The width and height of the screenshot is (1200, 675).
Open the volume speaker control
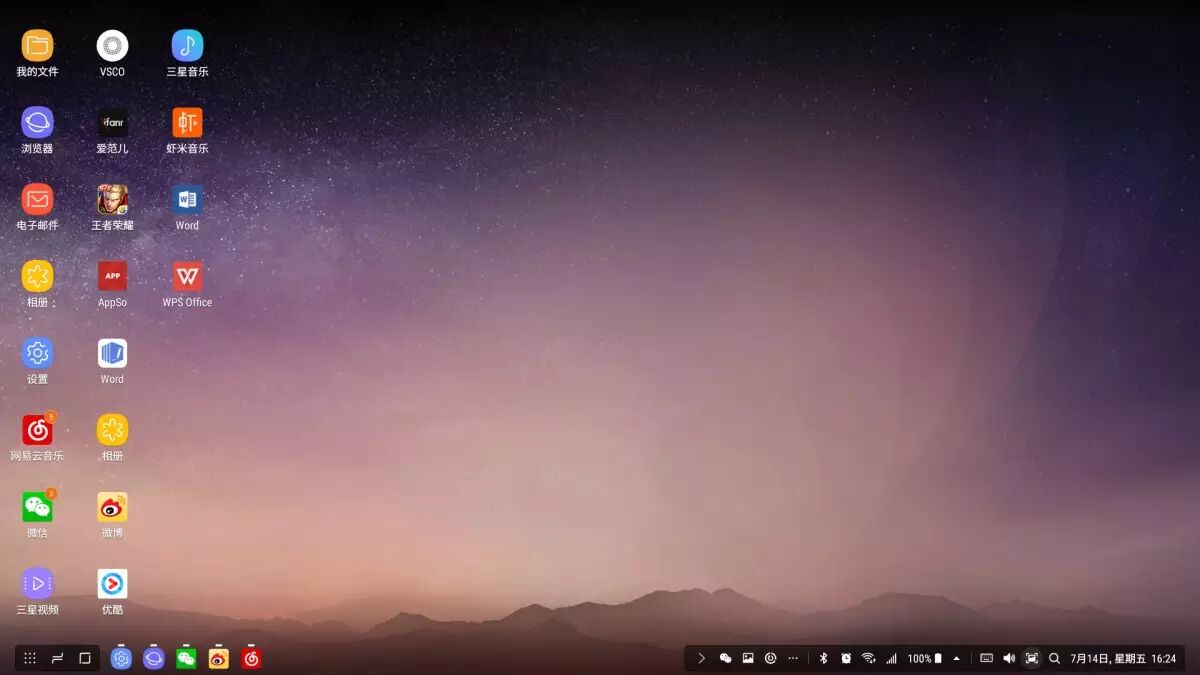click(1009, 658)
